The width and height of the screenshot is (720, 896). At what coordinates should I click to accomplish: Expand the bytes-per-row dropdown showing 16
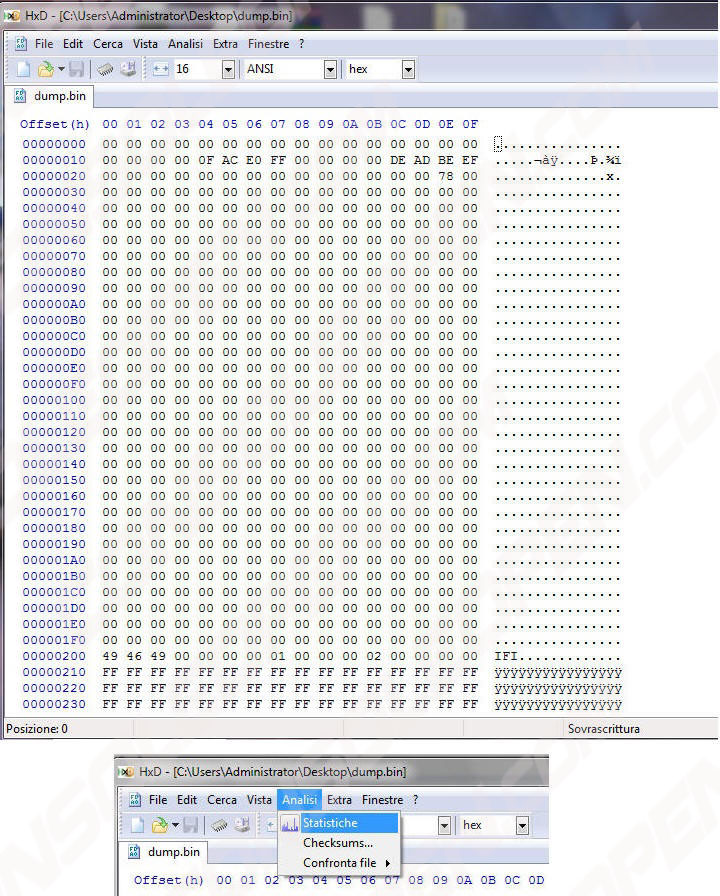pyautogui.click(x=228, y=69)
